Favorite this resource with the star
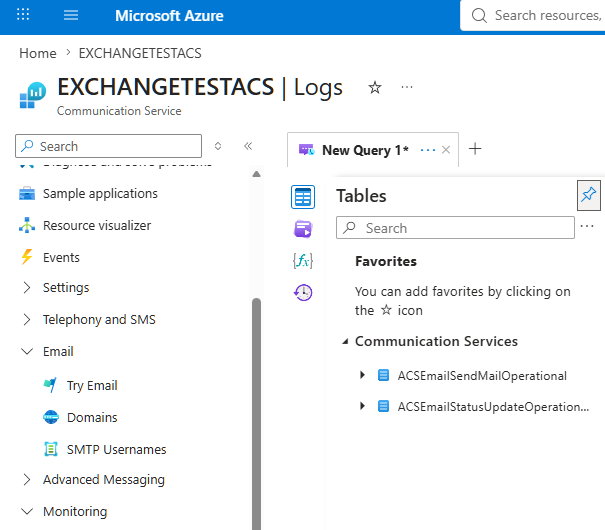 pyautogui.click(x=375, y=88)
